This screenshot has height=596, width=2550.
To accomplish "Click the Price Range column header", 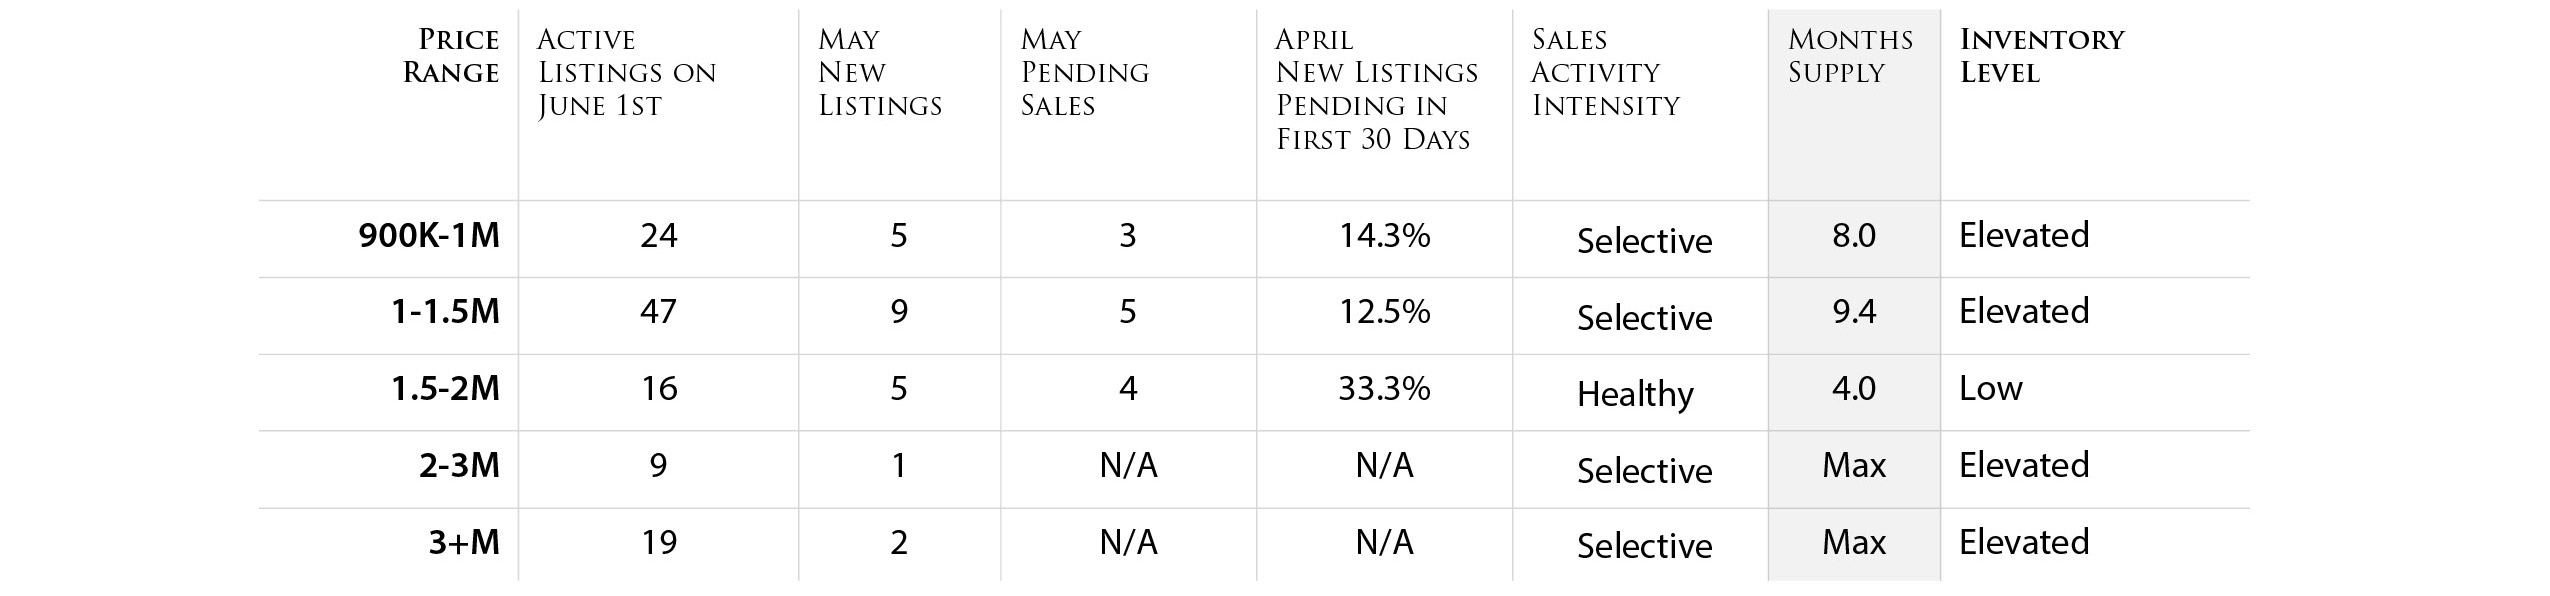I will 451,56.
